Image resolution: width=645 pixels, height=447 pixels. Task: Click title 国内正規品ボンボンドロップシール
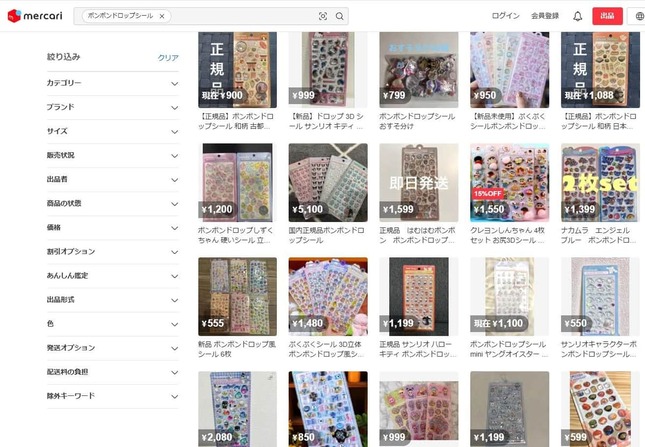click(x=326, y=235)
